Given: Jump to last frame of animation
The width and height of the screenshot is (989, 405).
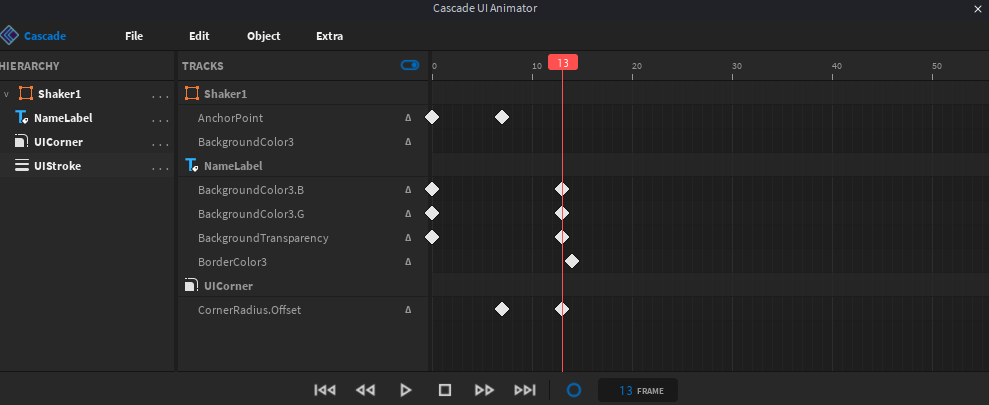Looking at the screenshot, I should tap(525, 390).
